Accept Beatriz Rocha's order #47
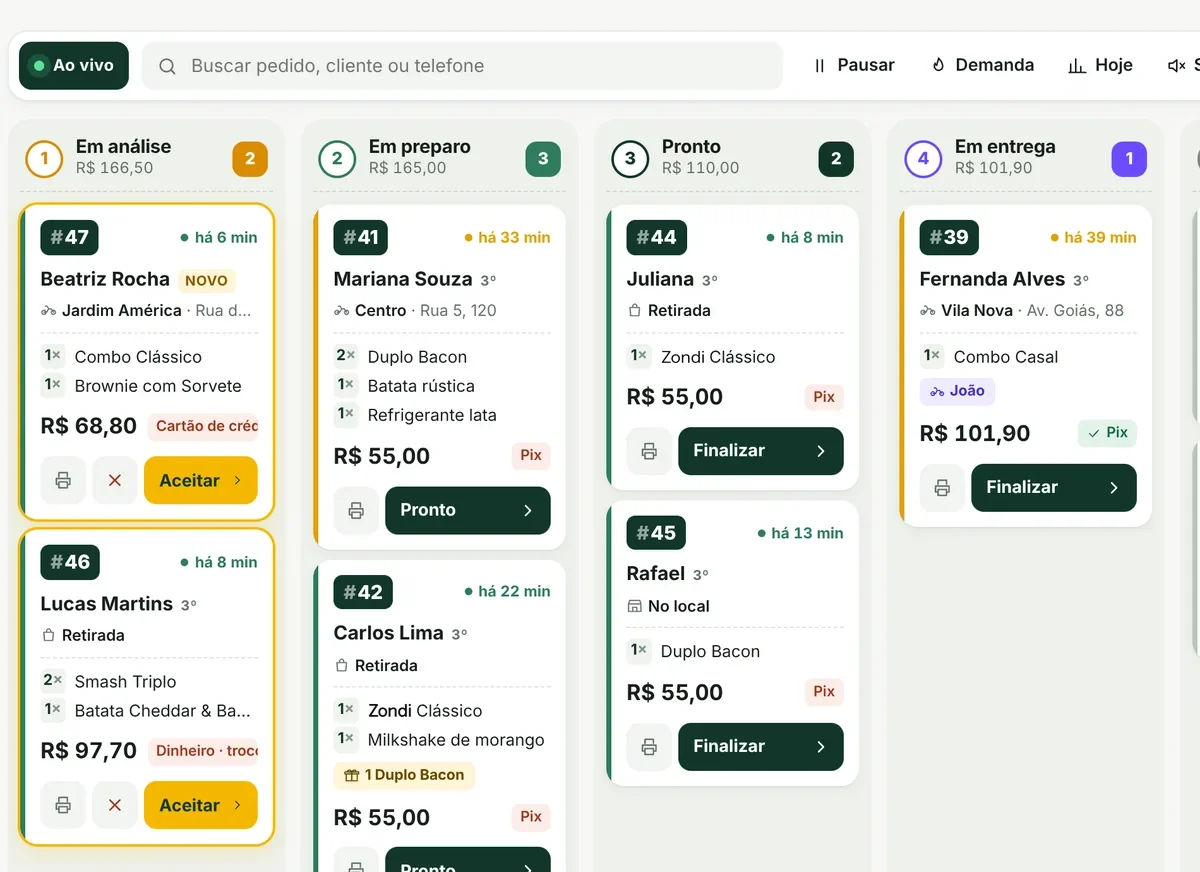1200x872 pixels. [x=201, y=480]
